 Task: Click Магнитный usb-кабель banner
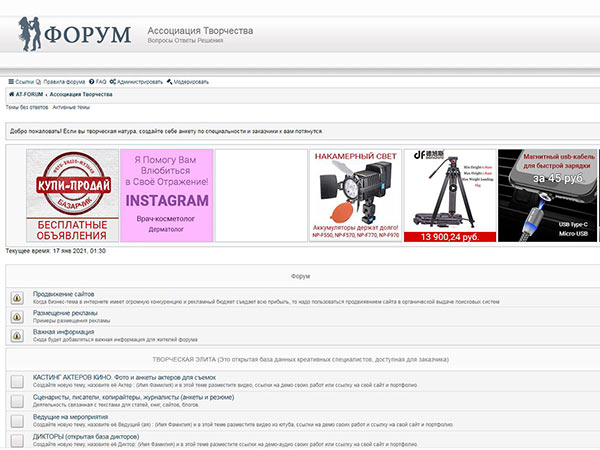tap(548, 196)
